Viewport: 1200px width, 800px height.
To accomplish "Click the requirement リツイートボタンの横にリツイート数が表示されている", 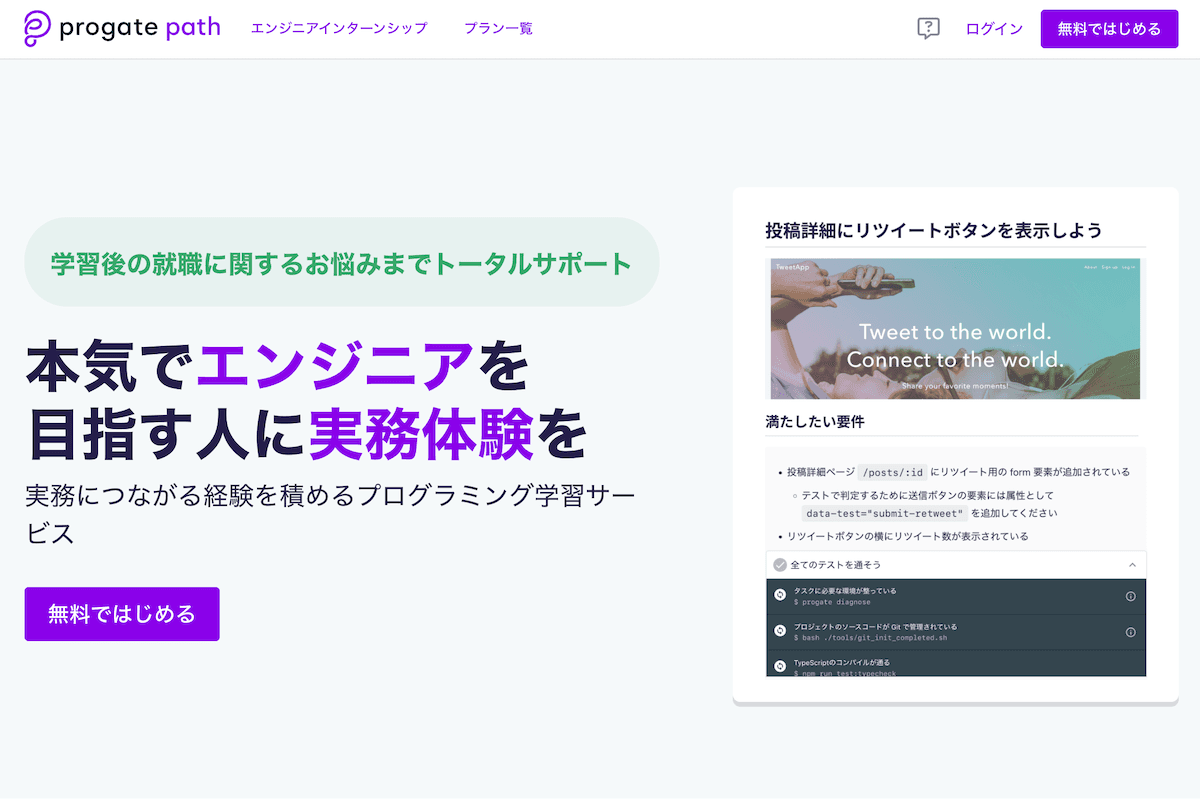I will point(907,536).
